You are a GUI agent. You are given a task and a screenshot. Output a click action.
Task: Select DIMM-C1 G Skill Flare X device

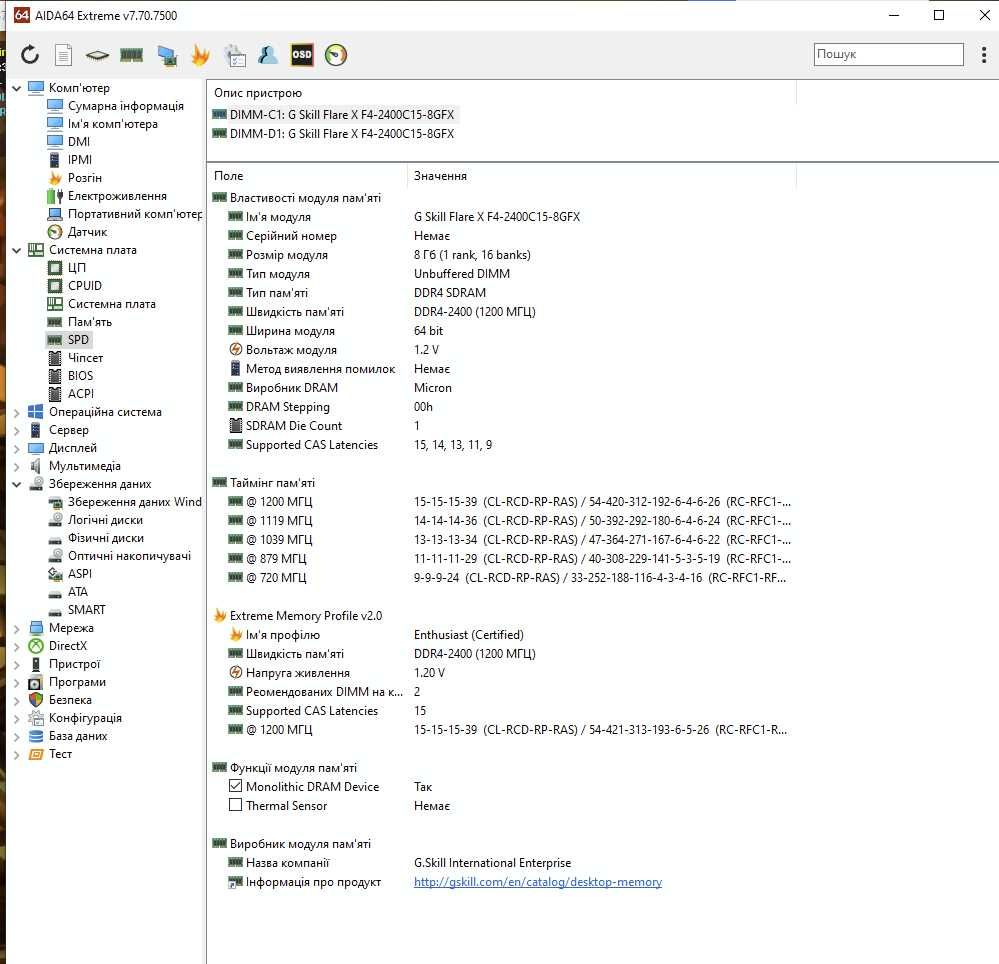tap(334, 115)
